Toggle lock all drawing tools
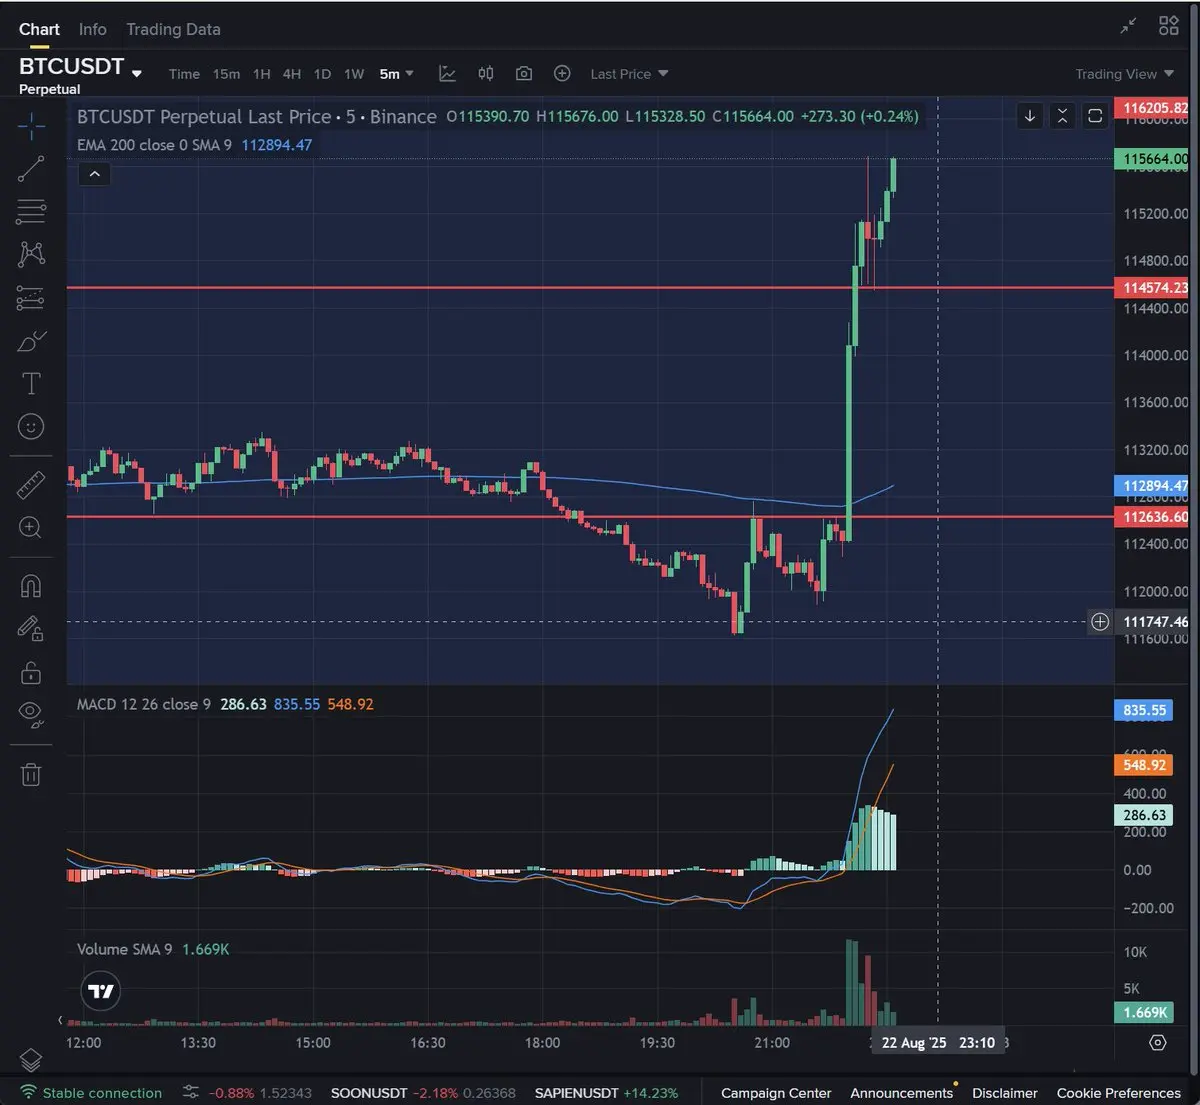Viewport: 1200px width, 1105px height. pos(31,671)
